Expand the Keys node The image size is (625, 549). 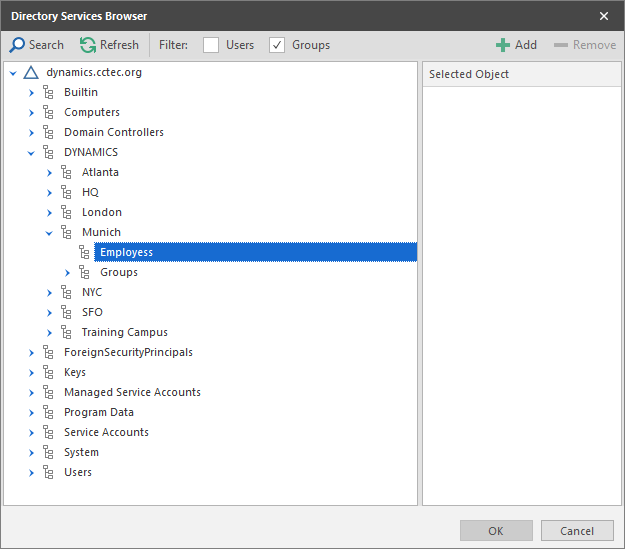31,373
